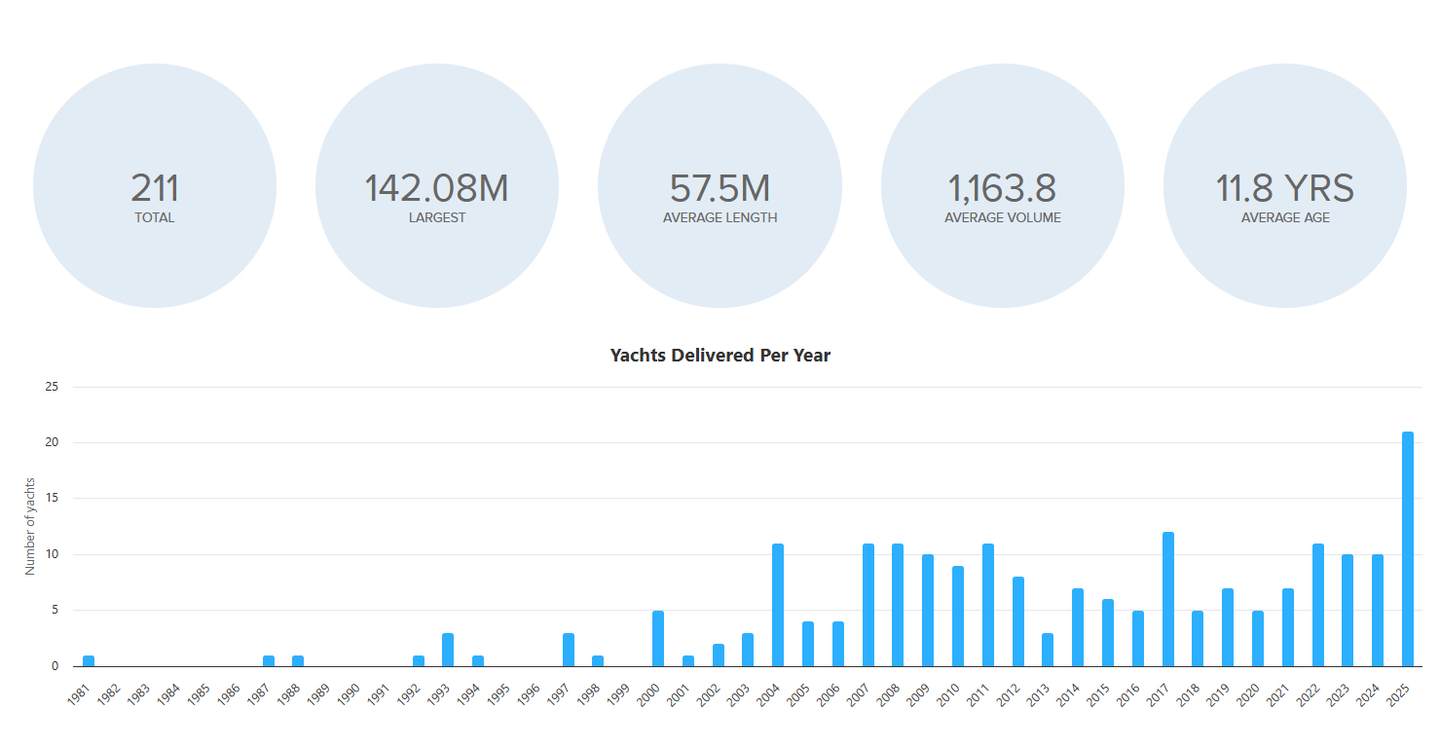Click the 1995 x-axis year label
This screenshot has width=1440, height=755.
point(501,694)
